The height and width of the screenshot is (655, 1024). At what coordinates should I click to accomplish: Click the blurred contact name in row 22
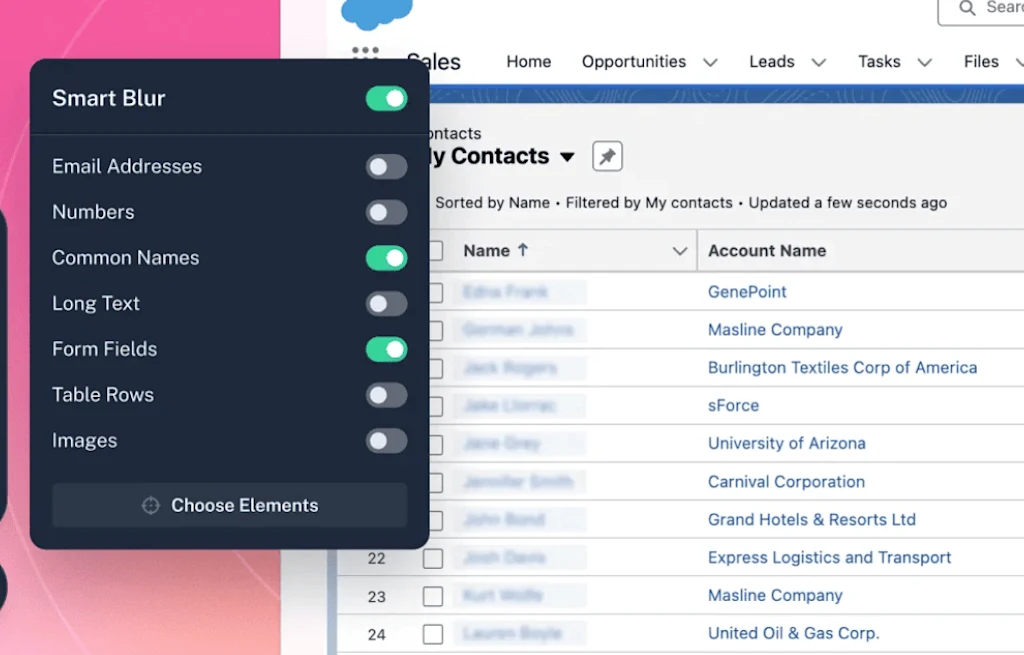[504, 558]
